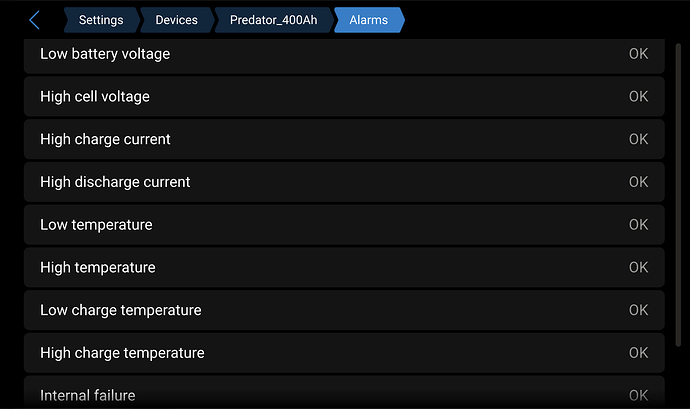Select the Internal failure label
The image size is (690, 409).
click(88, 395)
